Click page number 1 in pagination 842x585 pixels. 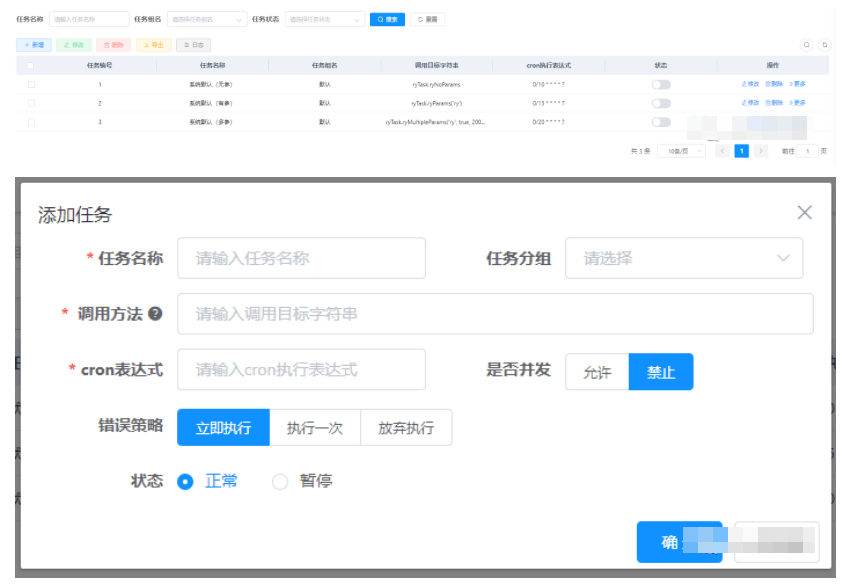(742, 151)
